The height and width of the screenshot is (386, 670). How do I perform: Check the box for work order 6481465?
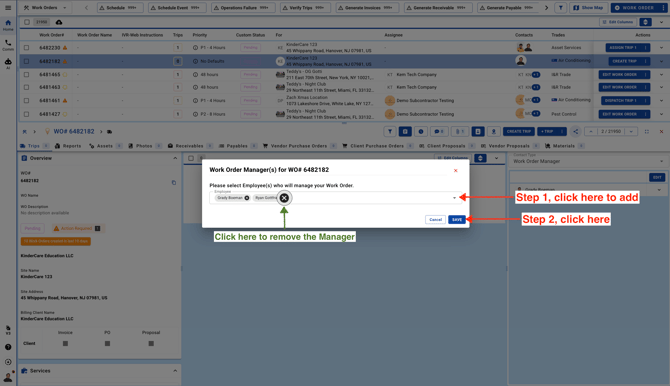point(26,74)
